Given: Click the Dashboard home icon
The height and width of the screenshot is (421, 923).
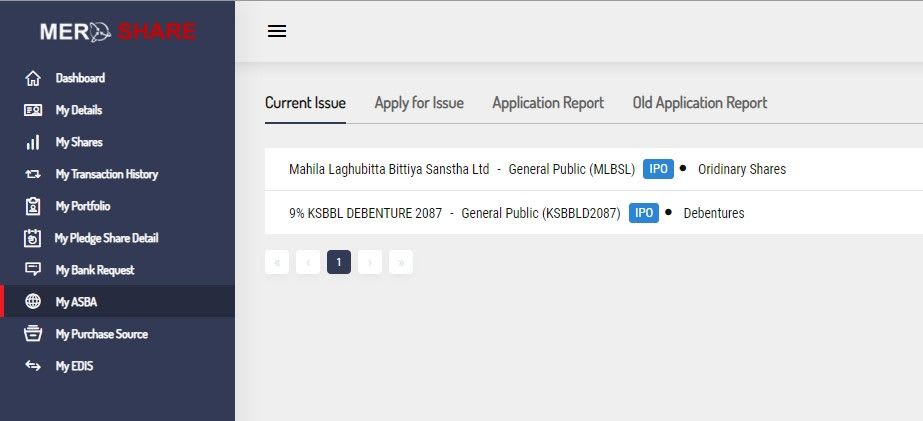Looking at the screenshot, I should [x=33, y=78].
